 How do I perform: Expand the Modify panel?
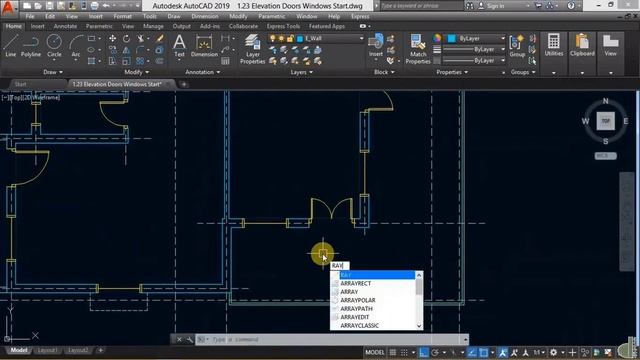click(137, 72)
